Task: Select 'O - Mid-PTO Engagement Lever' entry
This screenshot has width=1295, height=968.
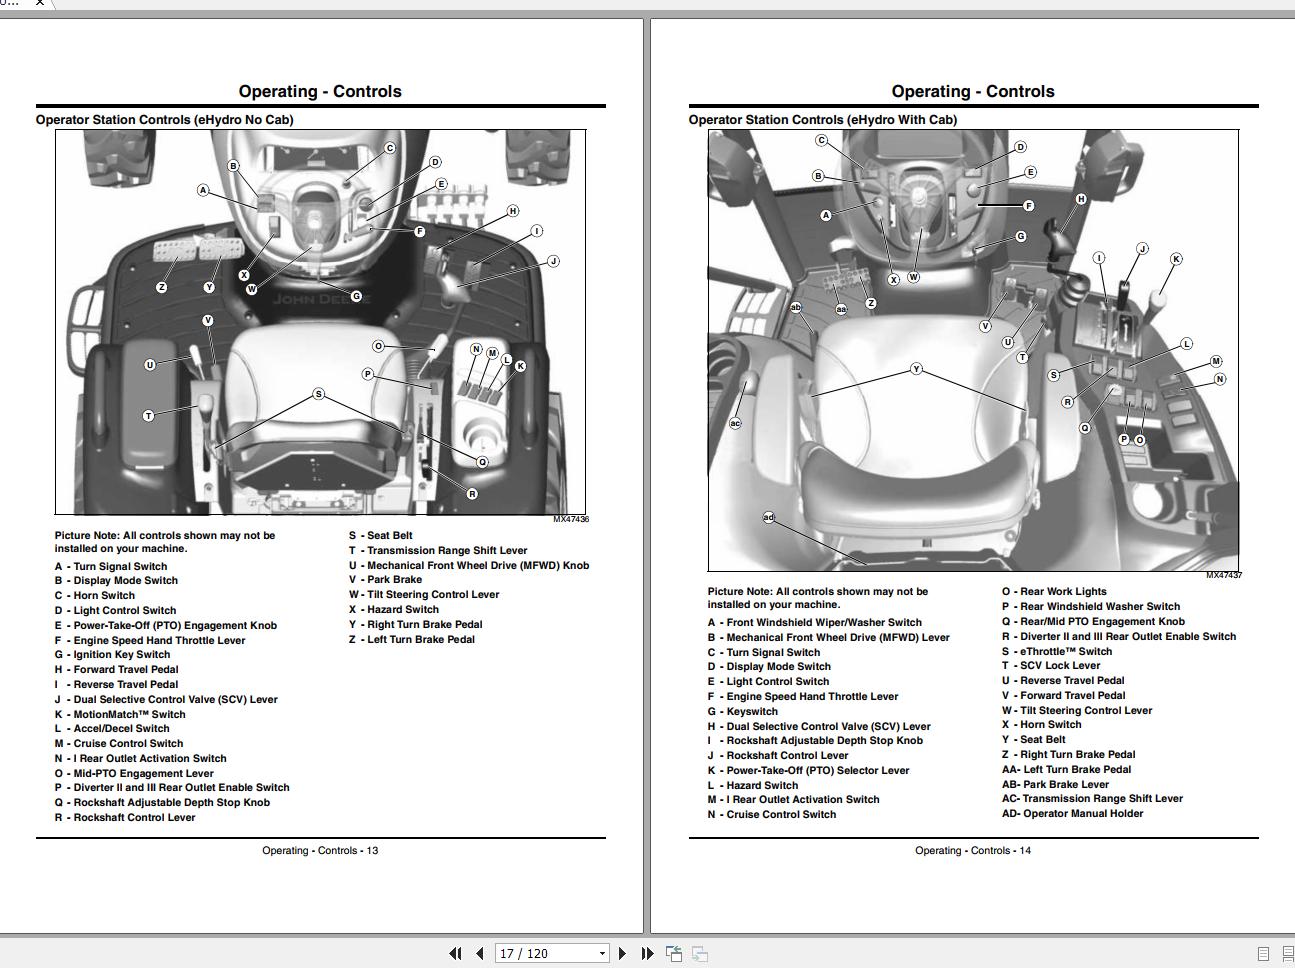Action: (x=134, y=773)
